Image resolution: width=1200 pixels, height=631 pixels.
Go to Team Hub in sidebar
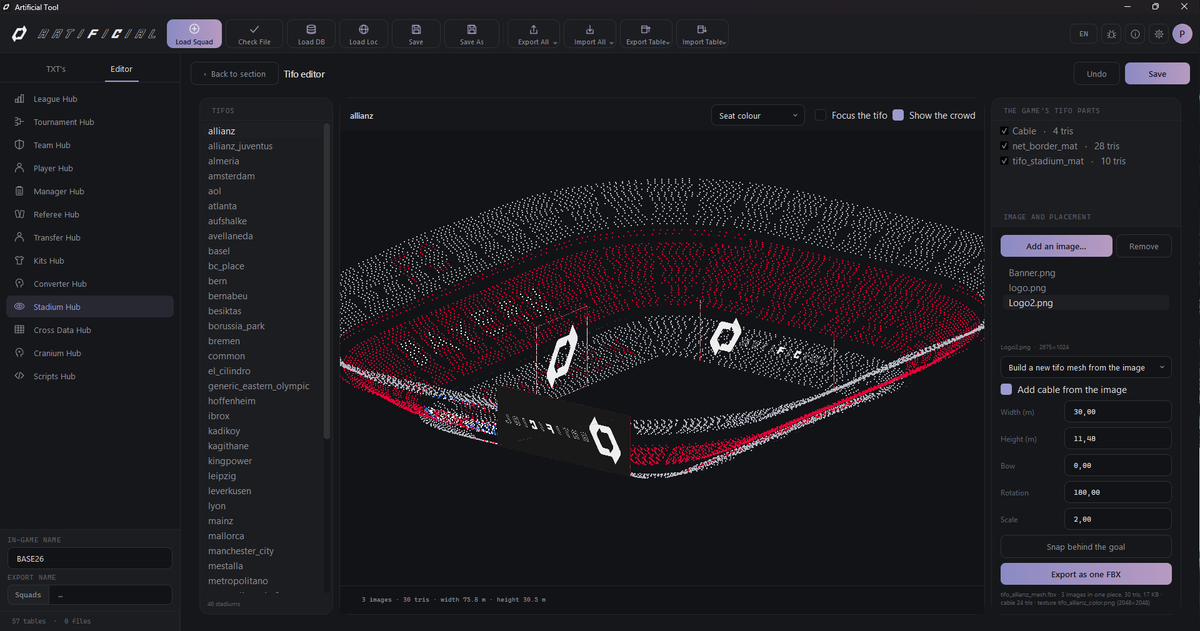tap(90, 145)
